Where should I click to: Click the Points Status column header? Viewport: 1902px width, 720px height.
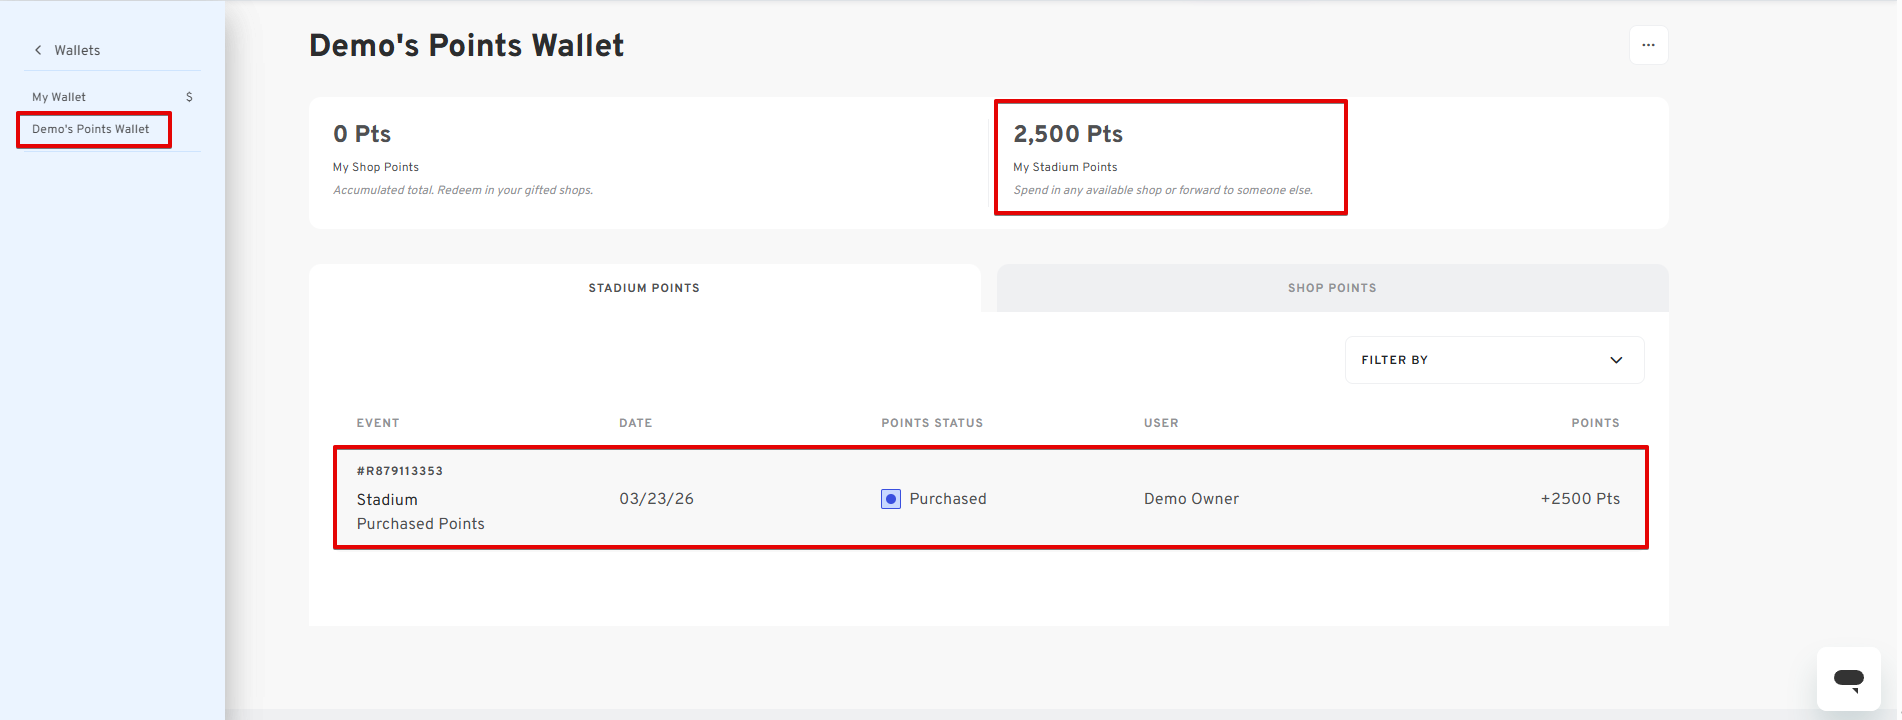point(932,423)
